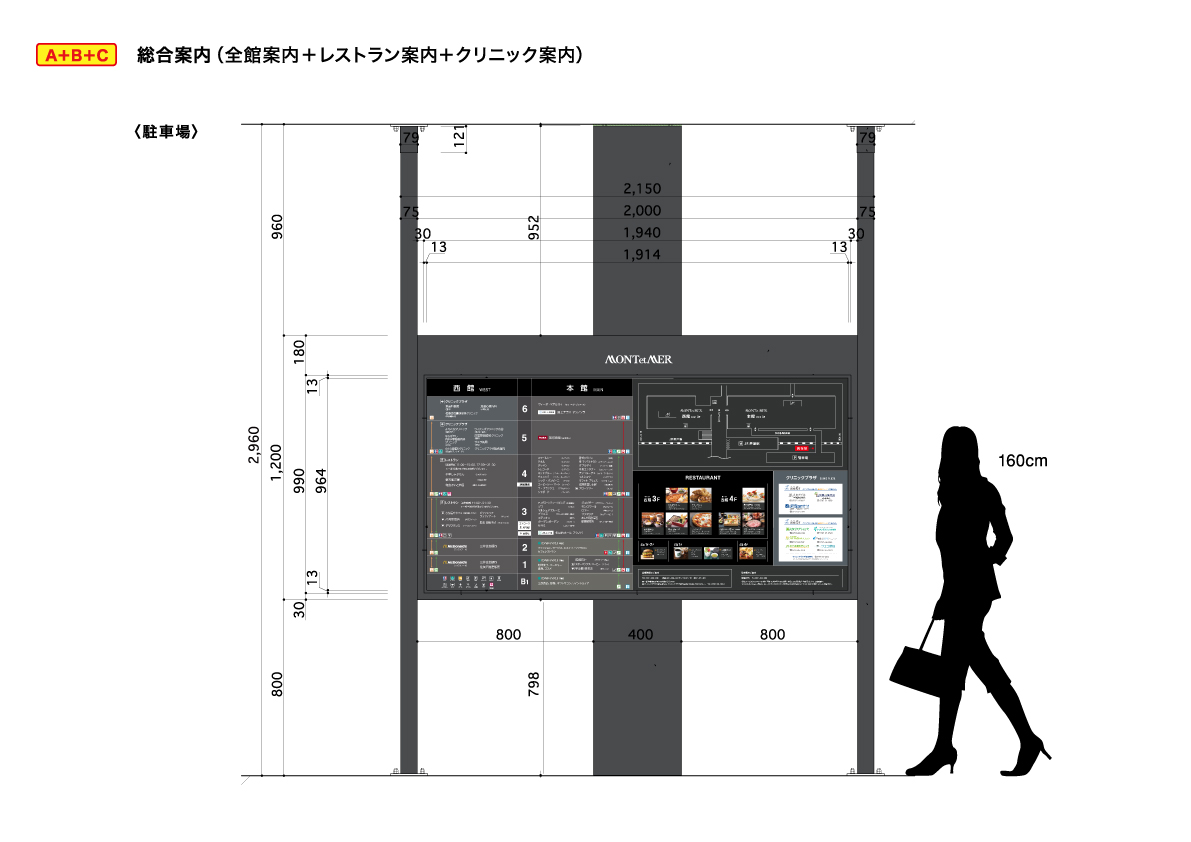1191x842 pixels.
Task: Click the pizza restaurant thumbnail
Action: (701, 520)
